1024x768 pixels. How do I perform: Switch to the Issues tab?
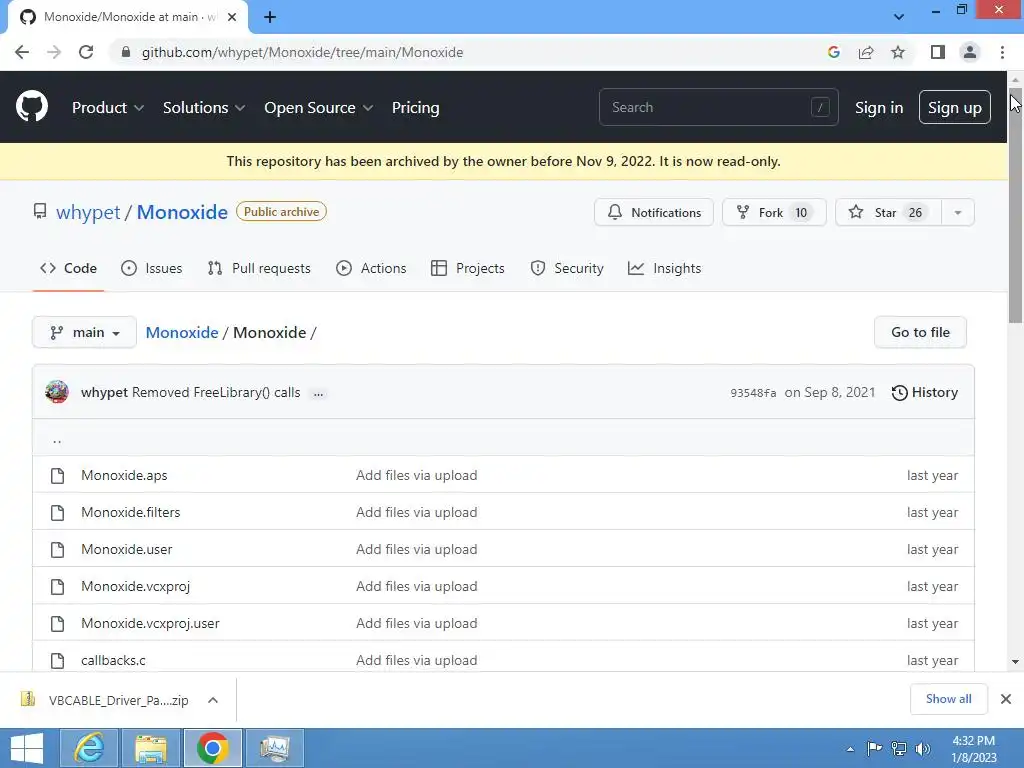152,268
